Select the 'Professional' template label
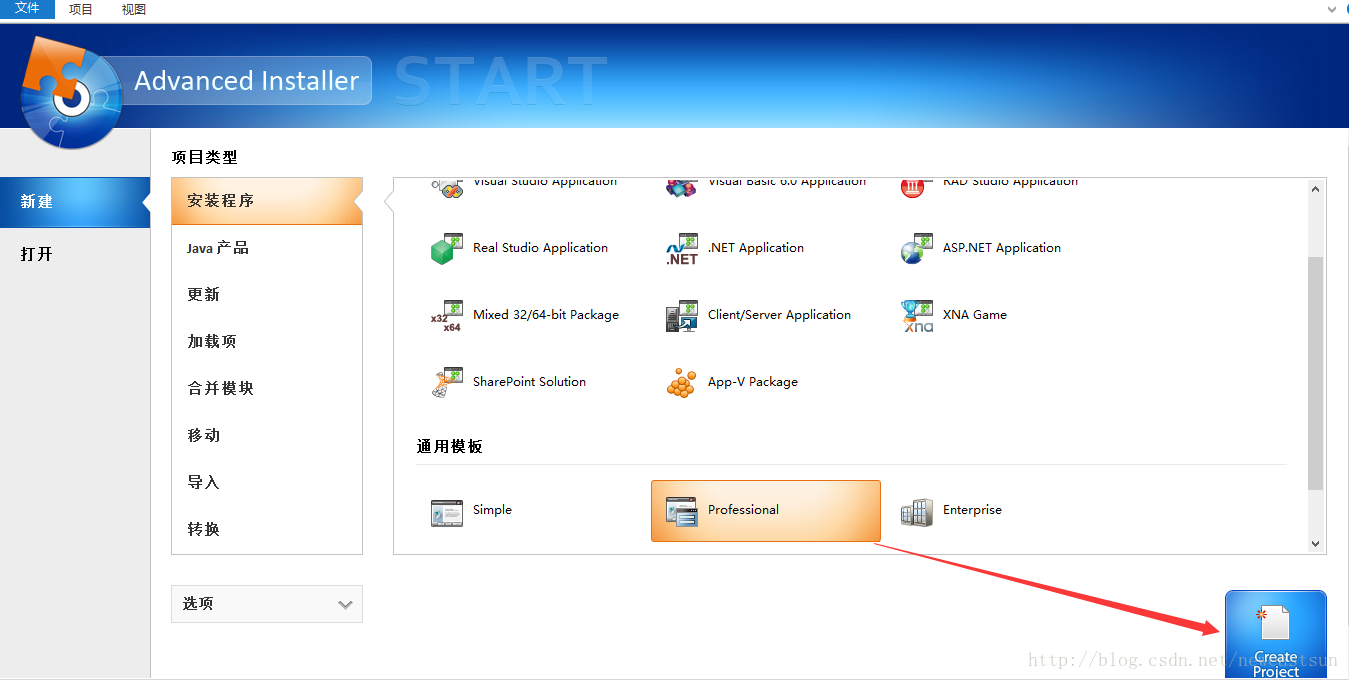 click(743, 510)
